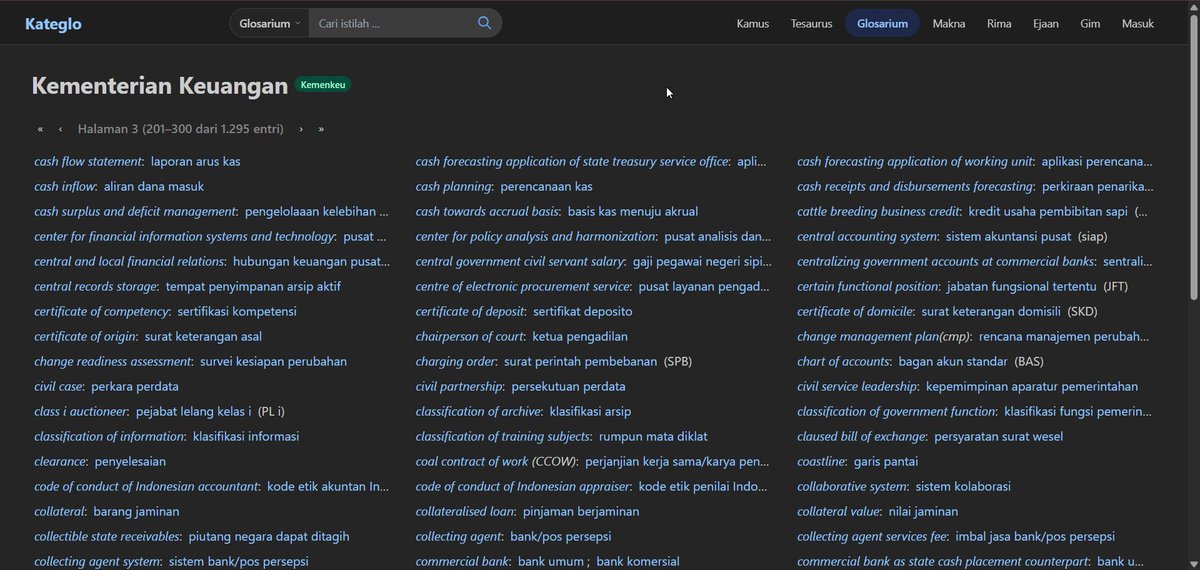Focus the 'Cari istilah' search field

[390, 23]
